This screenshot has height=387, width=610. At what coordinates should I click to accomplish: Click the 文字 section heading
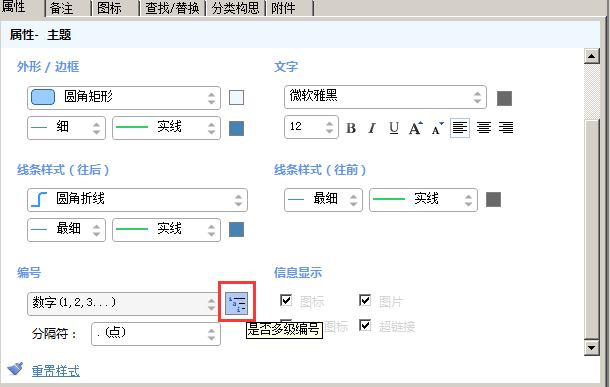286,67
